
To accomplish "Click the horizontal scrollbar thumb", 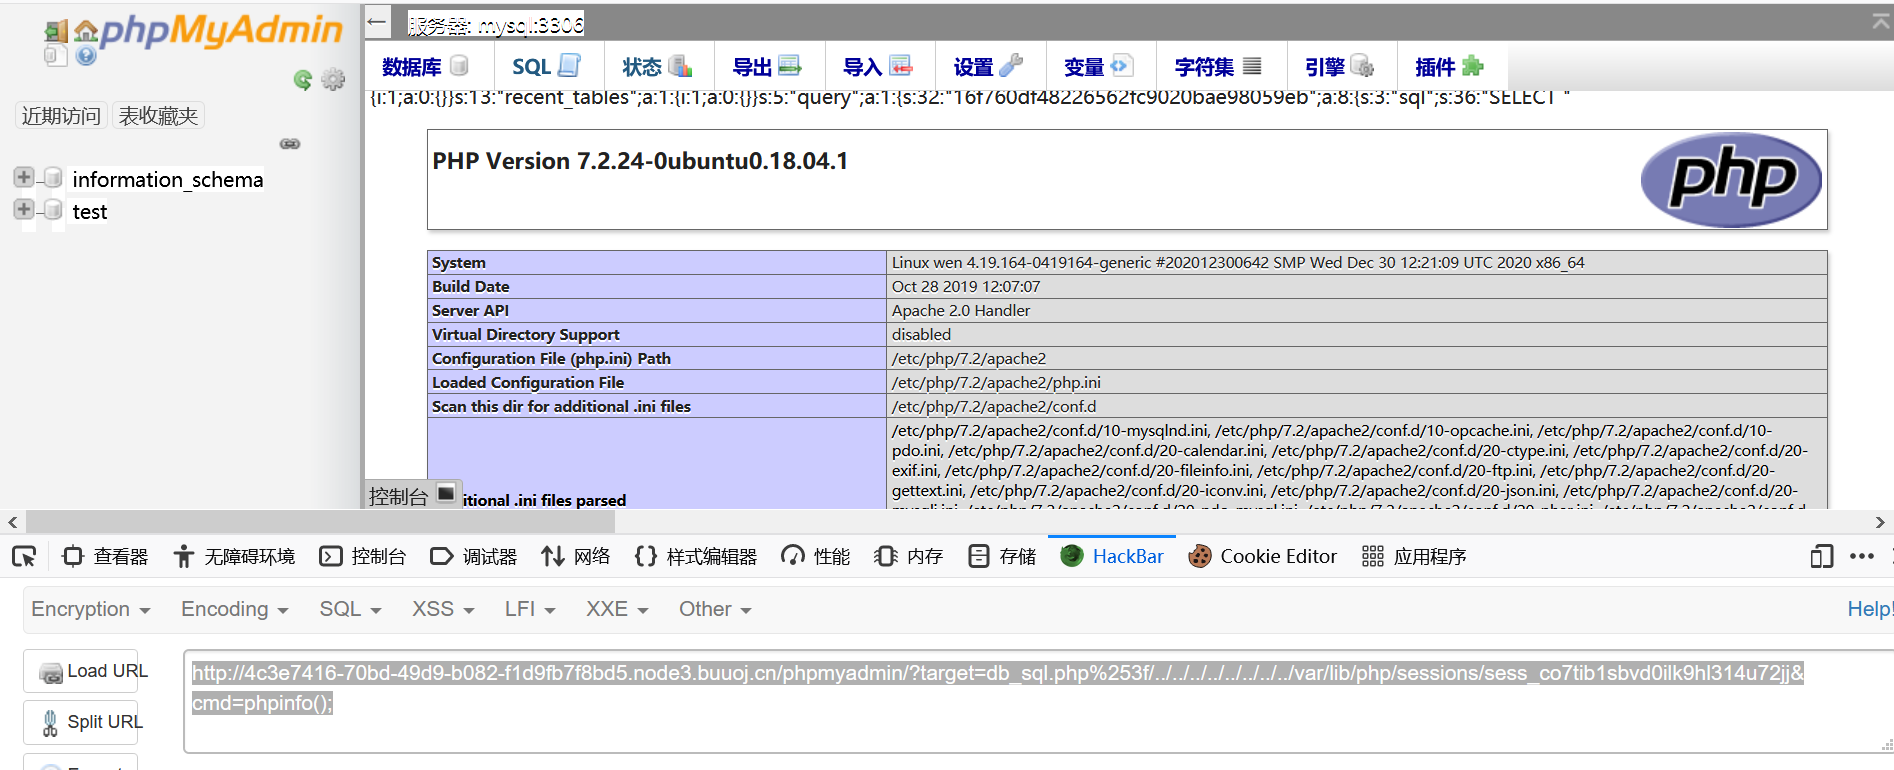I will point(320,522).
